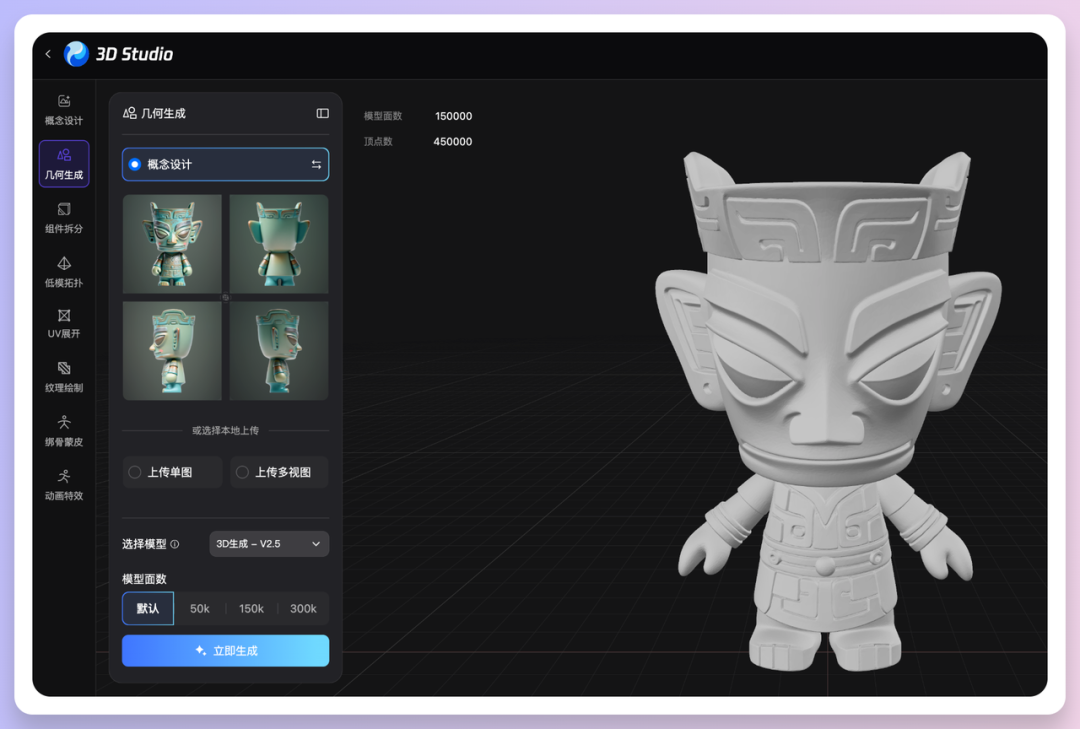Click the swap arrows icon in 概念设计 row
Screen dimensions: 1080x729
pos(316,165)
